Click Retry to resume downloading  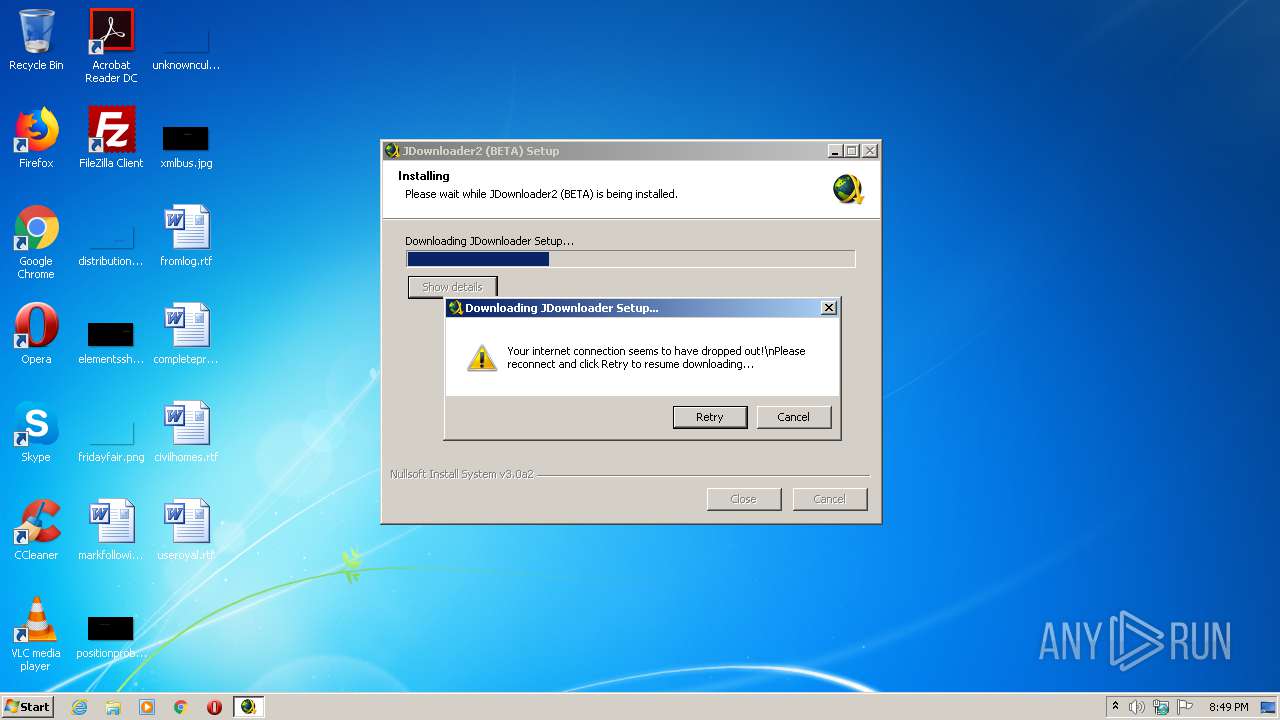pyautogui.click(x=710, y=417)
